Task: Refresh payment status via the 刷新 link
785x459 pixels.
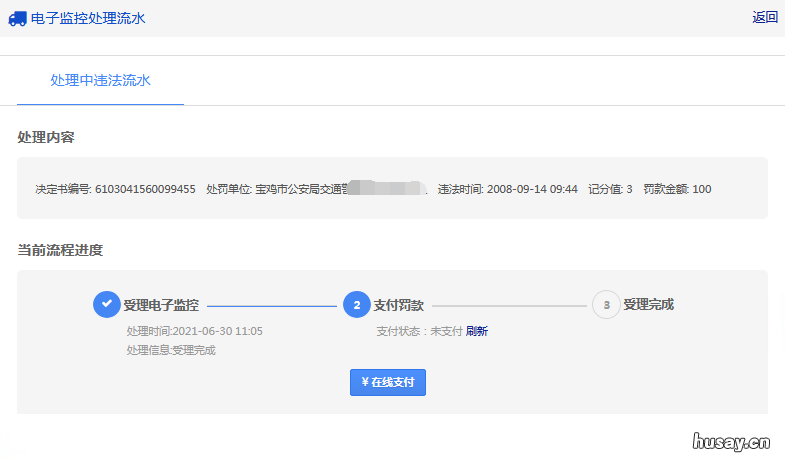Action: [x=477, y=331]
